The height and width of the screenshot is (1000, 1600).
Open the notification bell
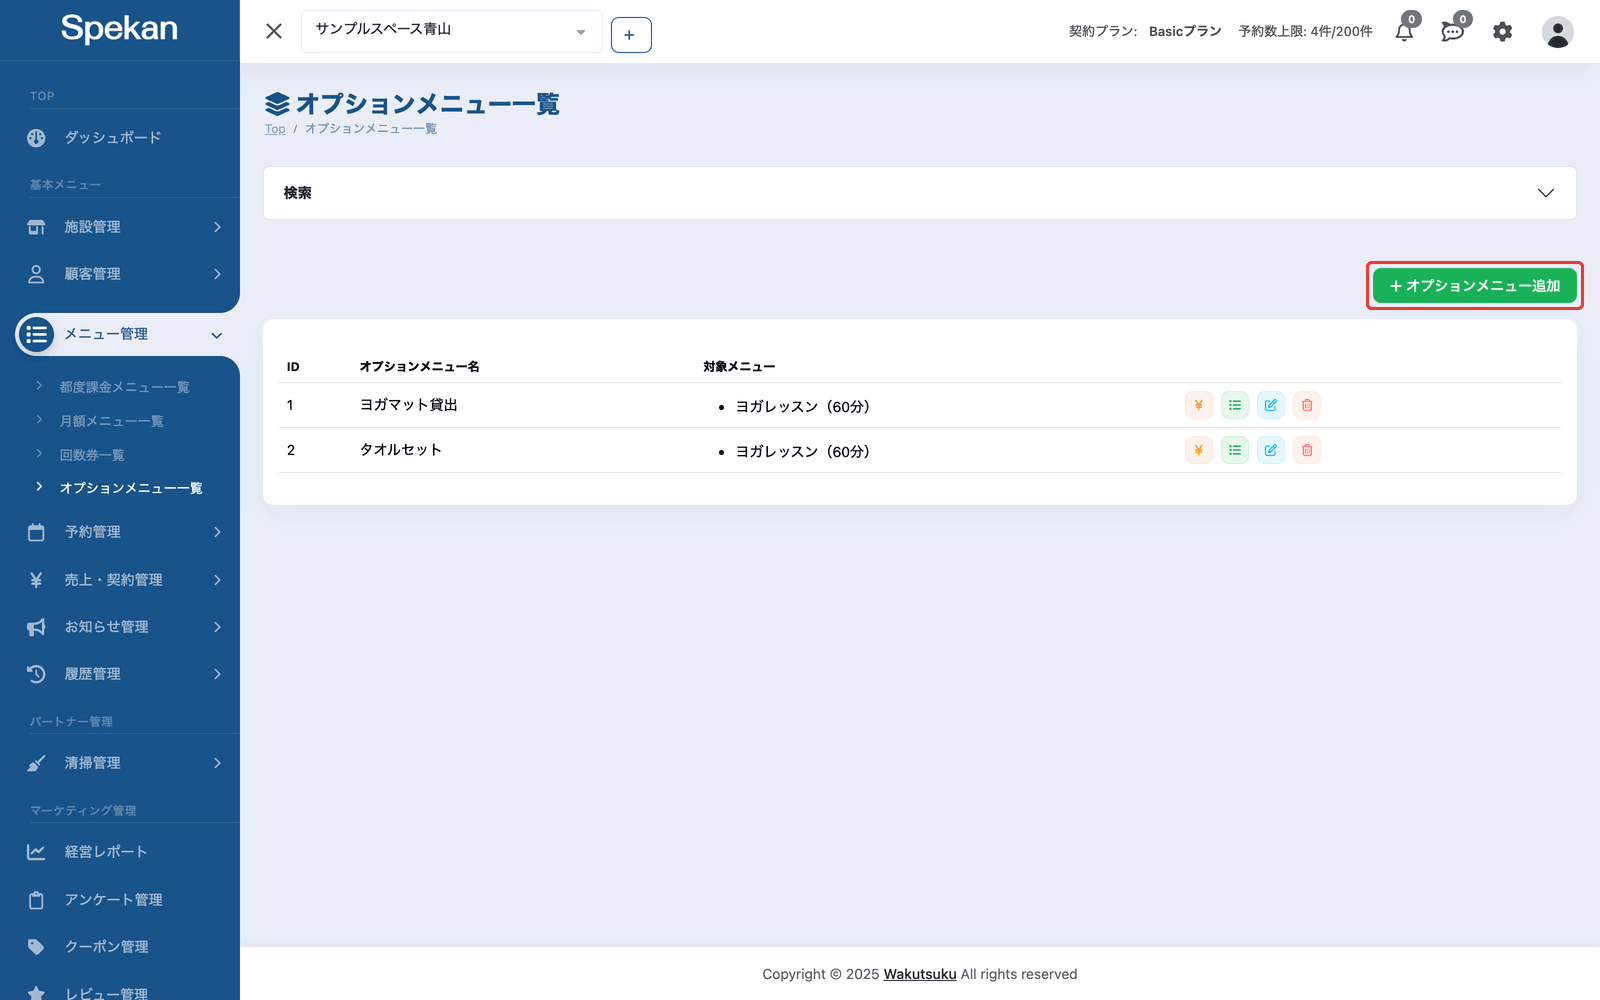1405,31
